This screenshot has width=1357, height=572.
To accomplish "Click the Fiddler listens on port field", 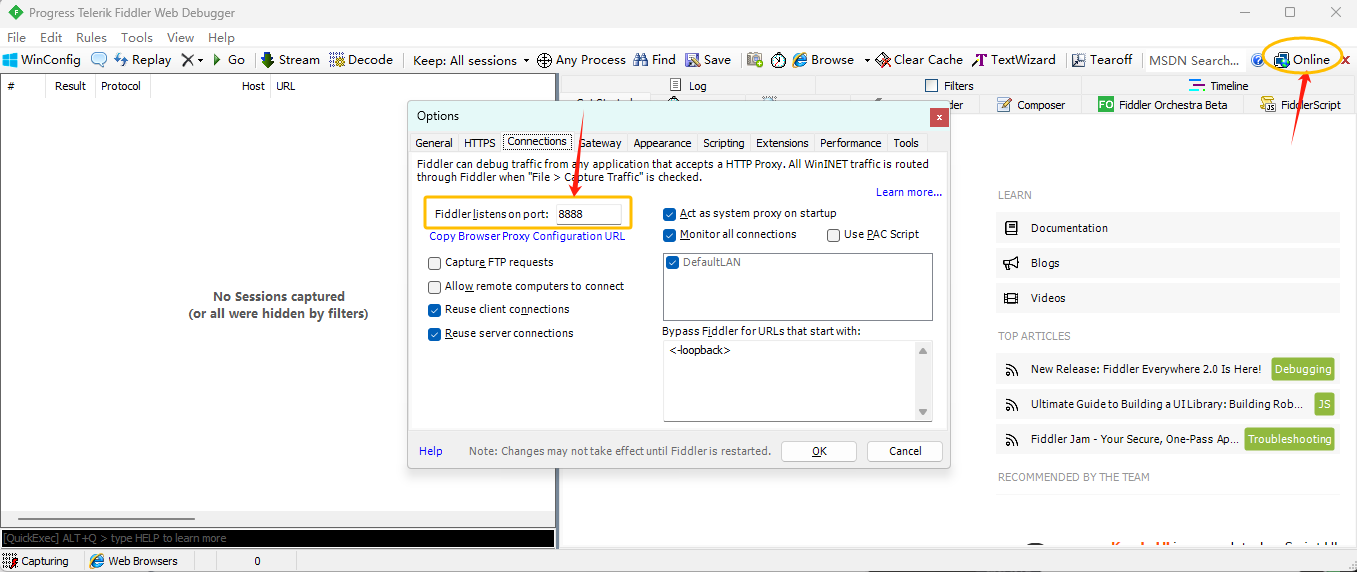I will click(x=588, y=214).
